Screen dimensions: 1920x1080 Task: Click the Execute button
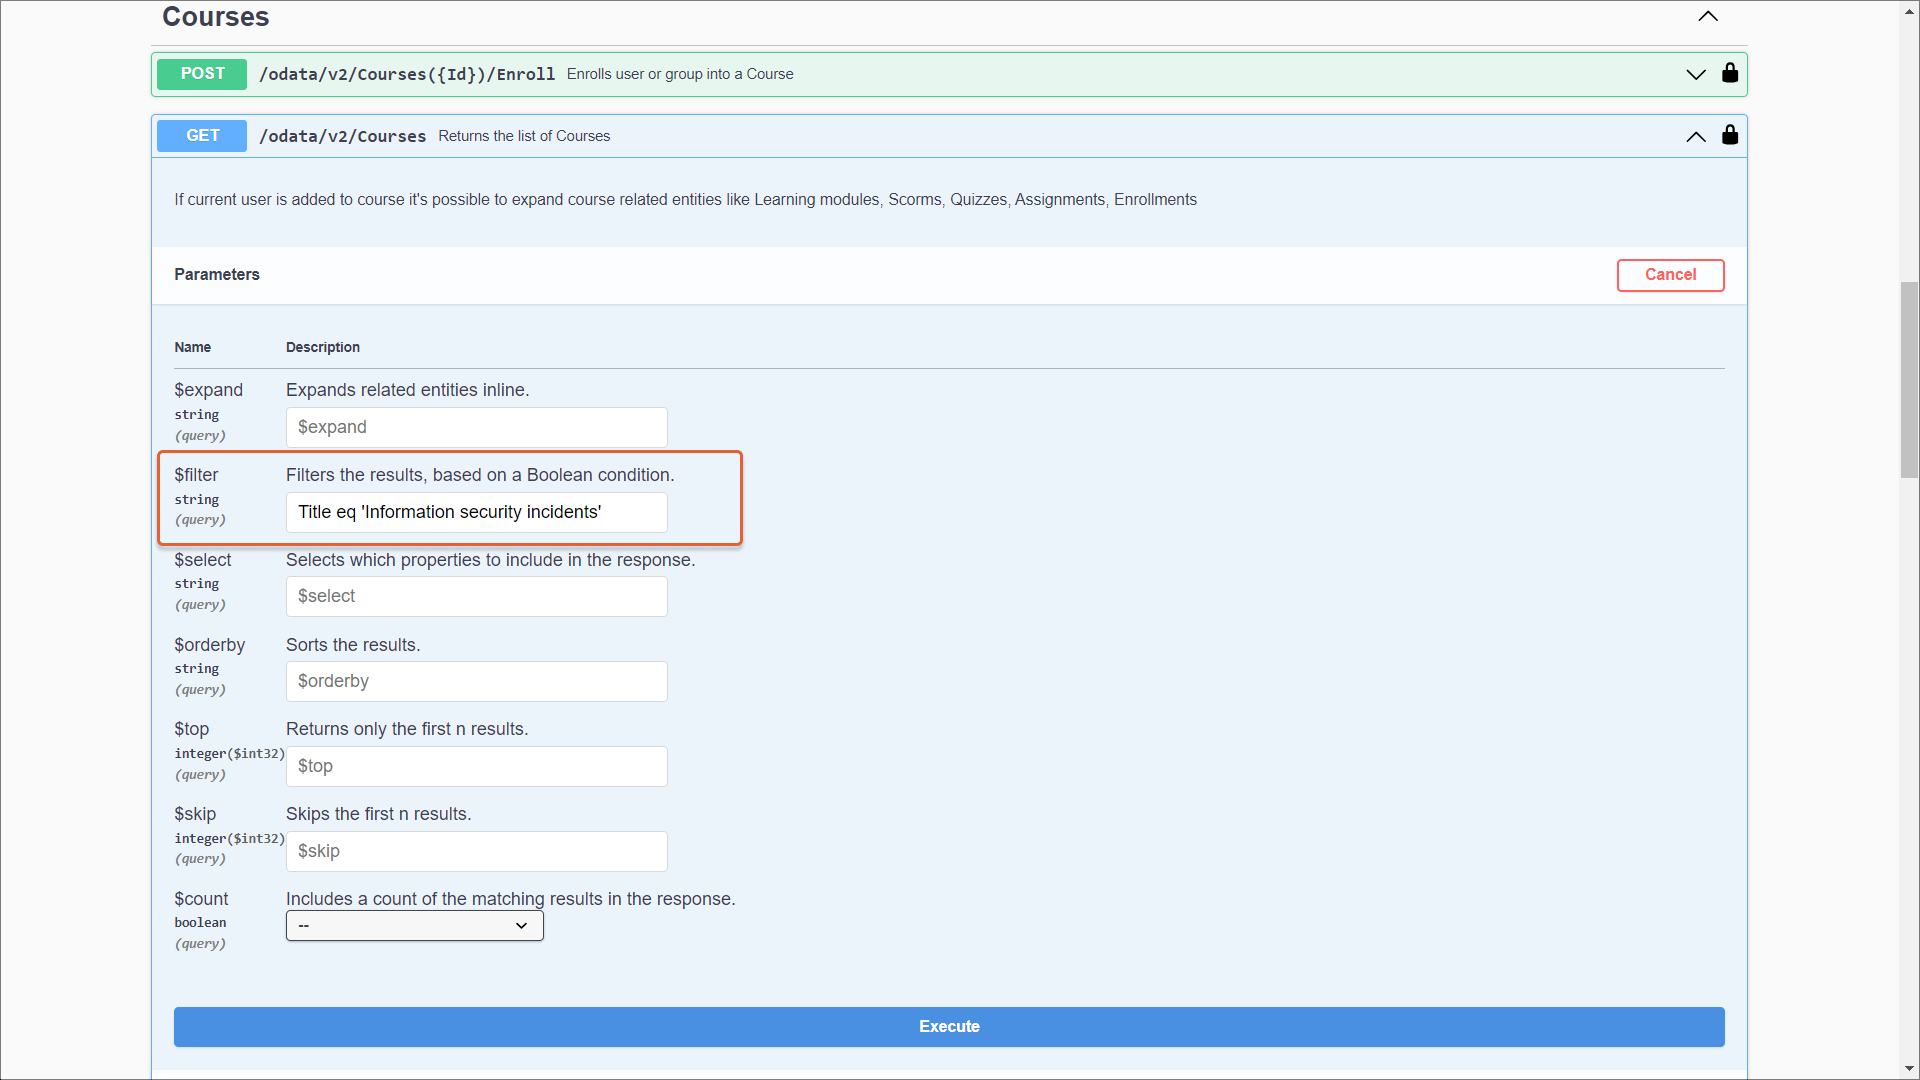pos(948,1026)
